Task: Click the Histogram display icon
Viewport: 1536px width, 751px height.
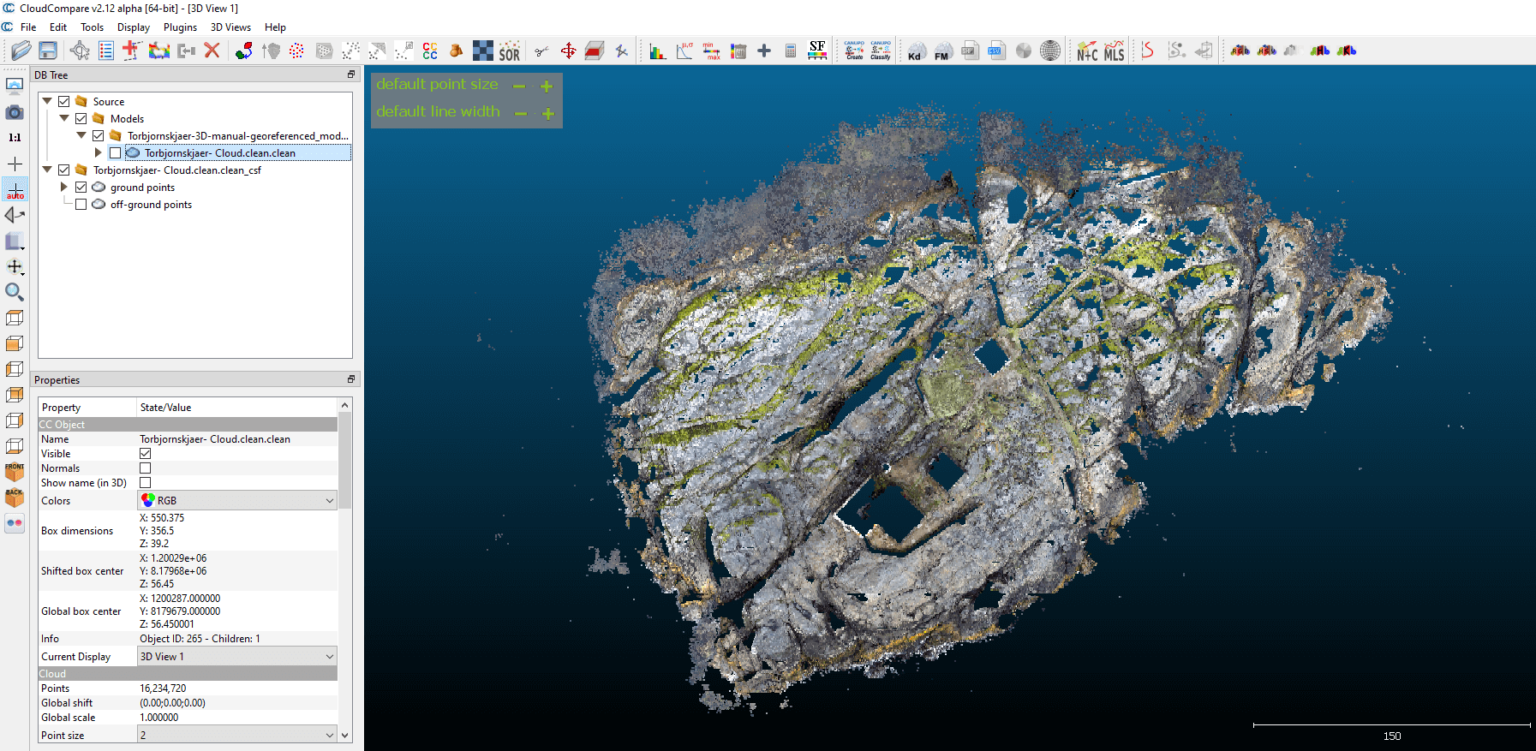Action: [x=658, y=50]
